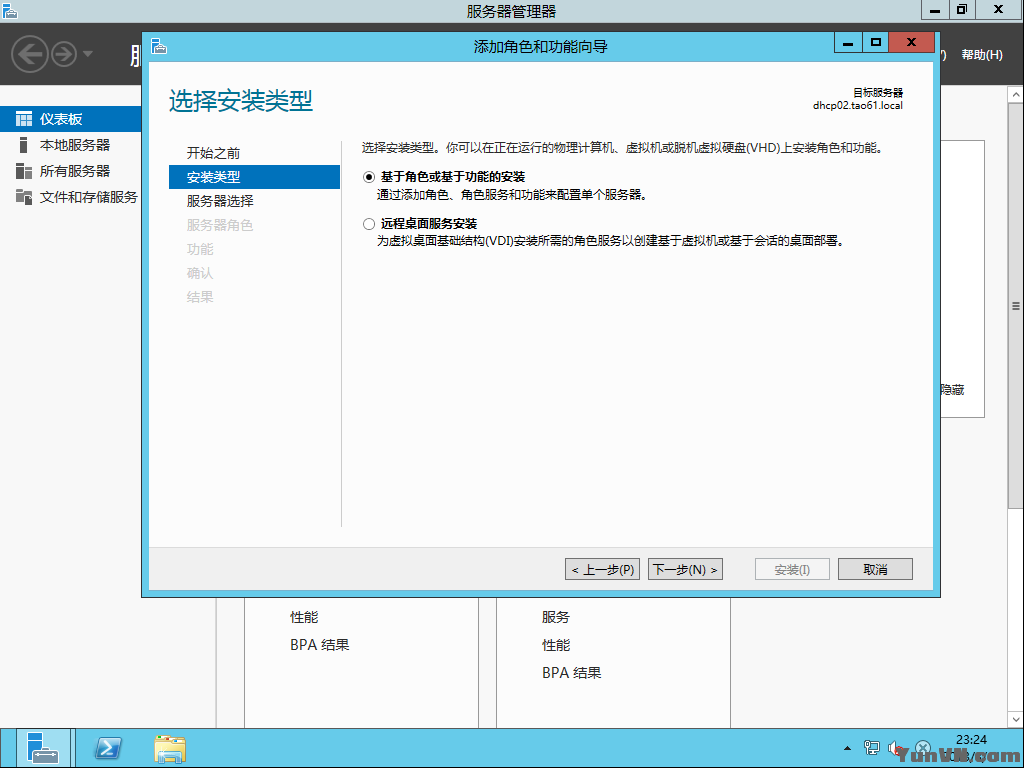1024x768 pixels.
Task: Click the 上一步(P) previous button
Action: tap(602, 569)
